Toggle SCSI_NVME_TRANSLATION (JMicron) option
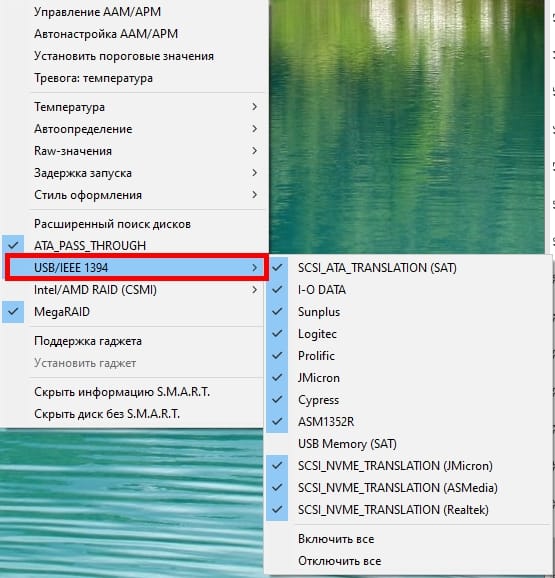Viewport: 555px width, 578px height. 408,466
